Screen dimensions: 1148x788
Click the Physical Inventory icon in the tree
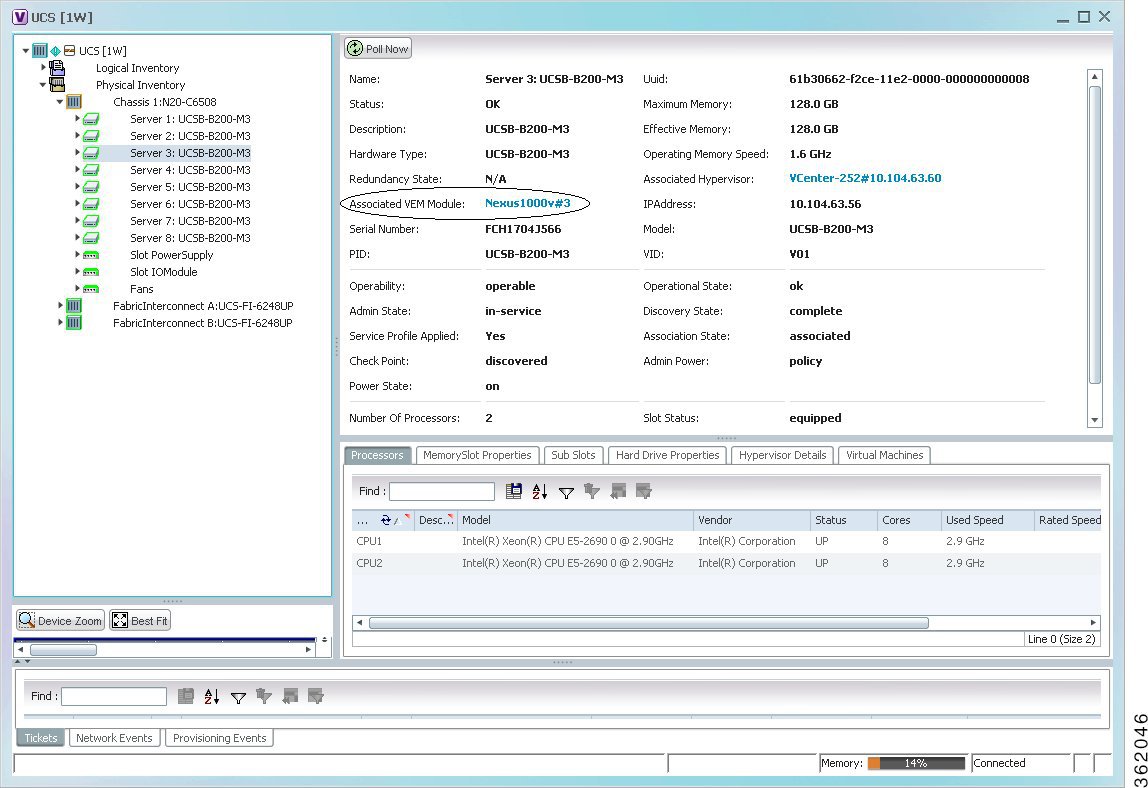point(57,85)
